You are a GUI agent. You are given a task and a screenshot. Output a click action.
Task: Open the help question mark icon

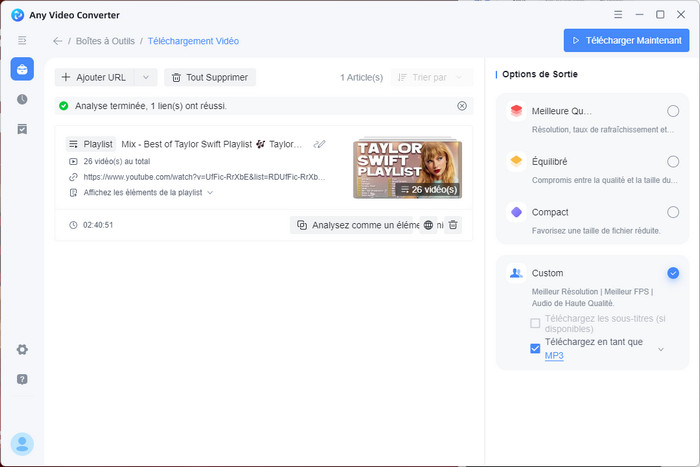tap(22, 379)
